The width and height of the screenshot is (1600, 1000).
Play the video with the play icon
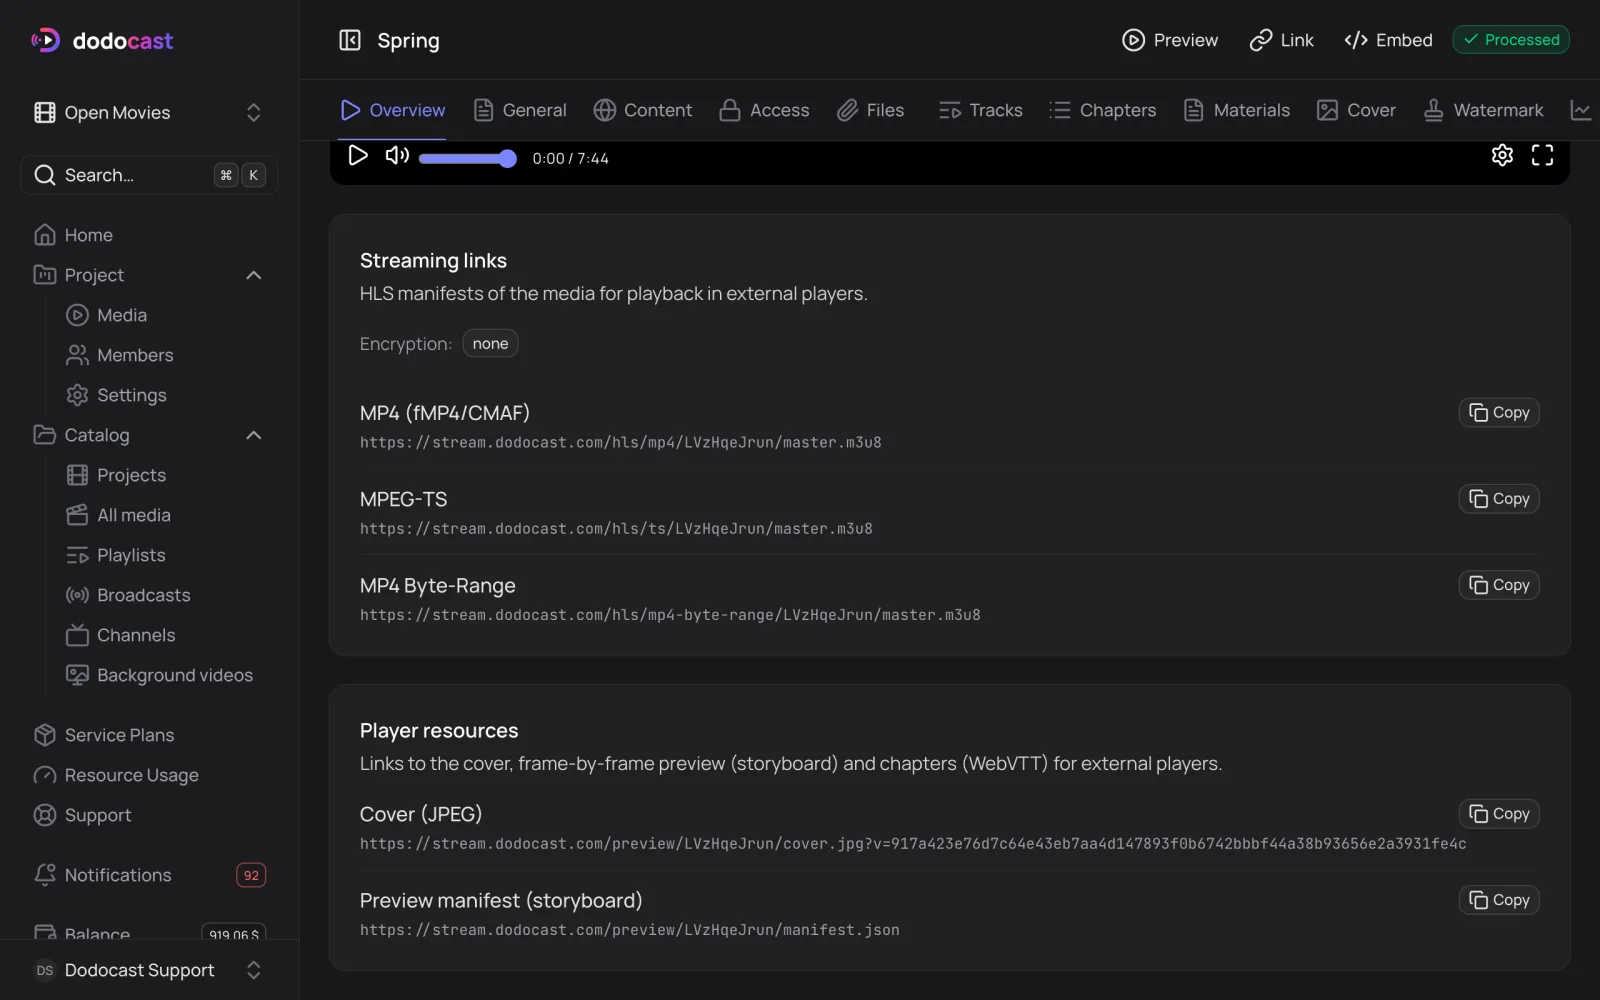(x=358, y=155)
